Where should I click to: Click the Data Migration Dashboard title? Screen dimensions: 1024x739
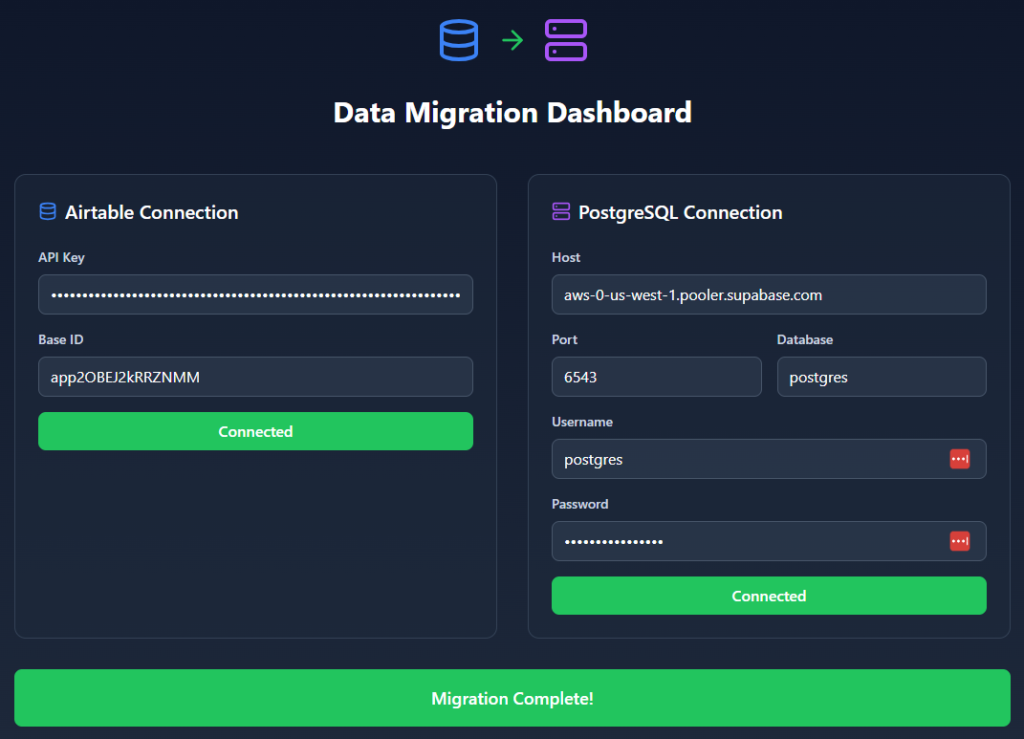(x=512, y=112)
